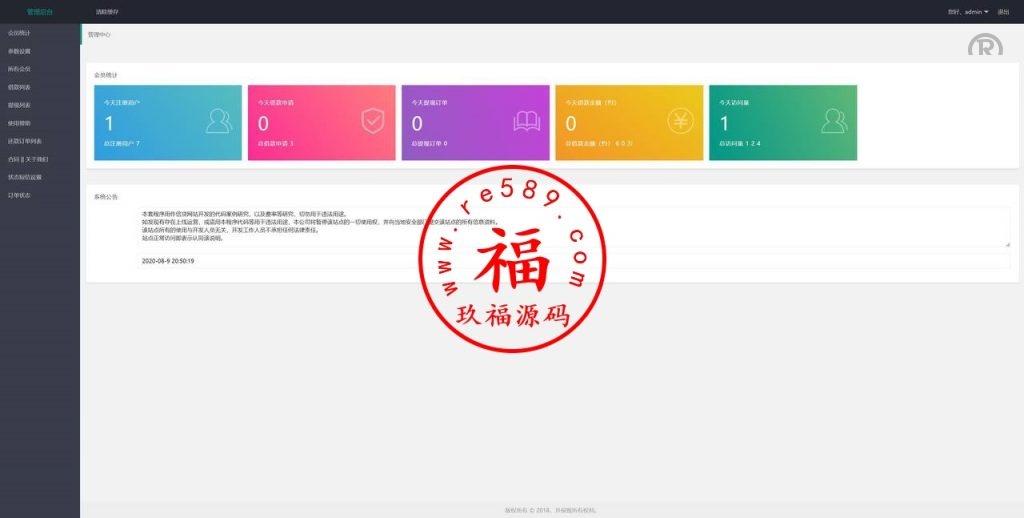
Task: Open the 合同 || 关于我们 sidebar item
Action: tap(28, 159)
